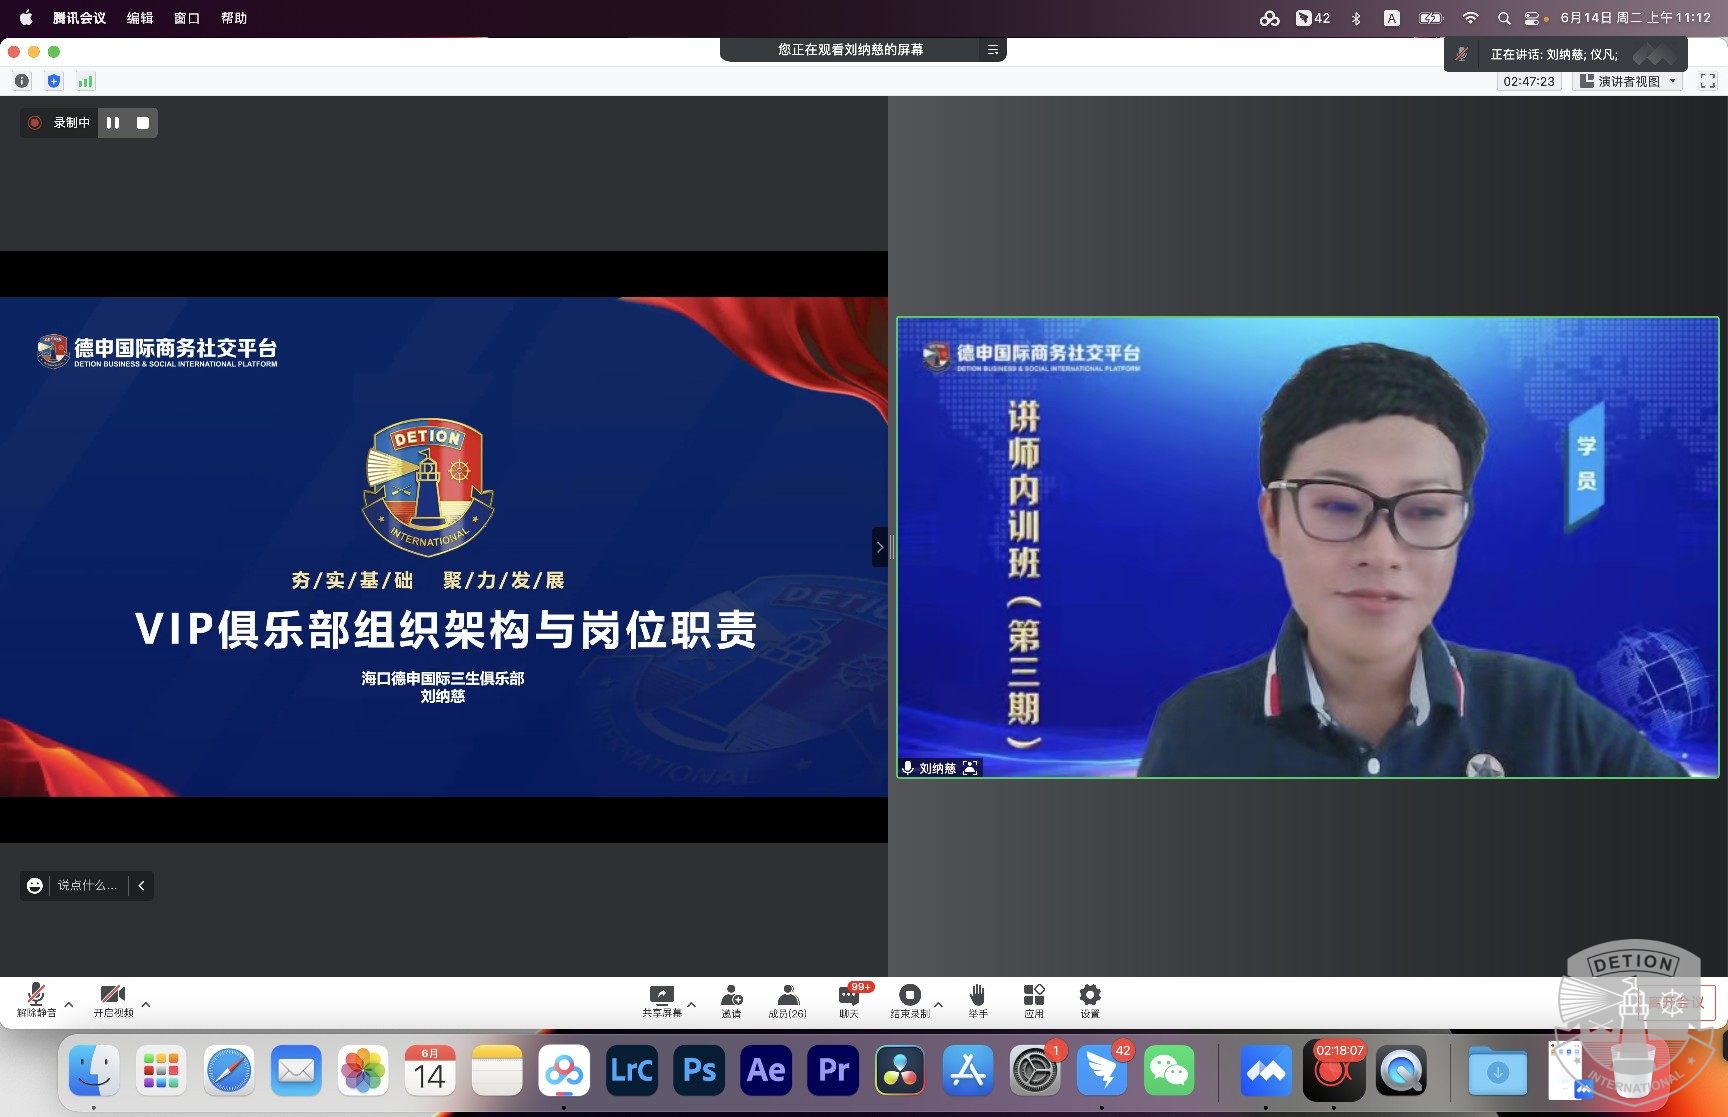Viewport: 1728px width, 1117px height.
Task: Open meeting settings (设置) gear
Action: (x=1089, y=1000)
